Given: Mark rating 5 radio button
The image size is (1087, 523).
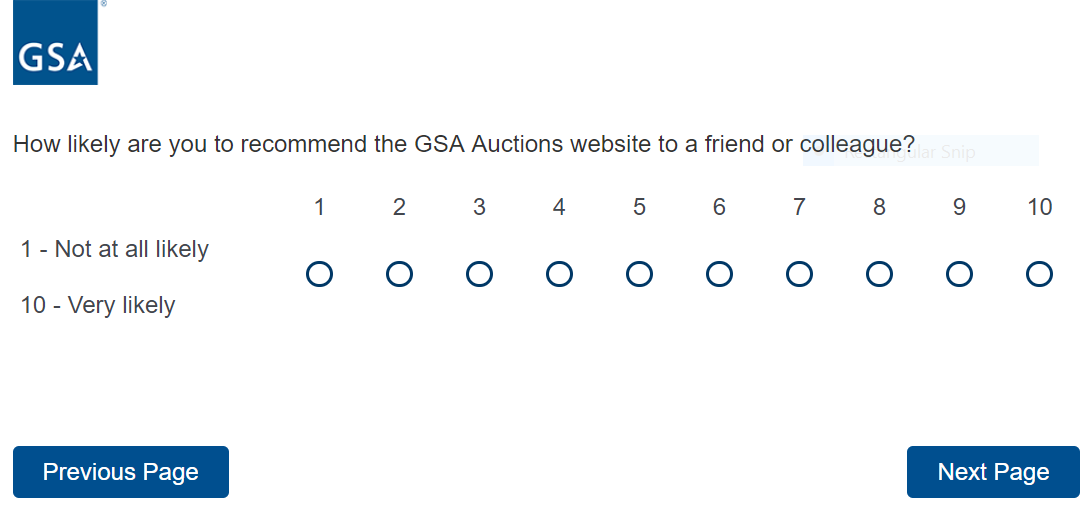Looking at the screenshot, I should click(x=639, y=274).
